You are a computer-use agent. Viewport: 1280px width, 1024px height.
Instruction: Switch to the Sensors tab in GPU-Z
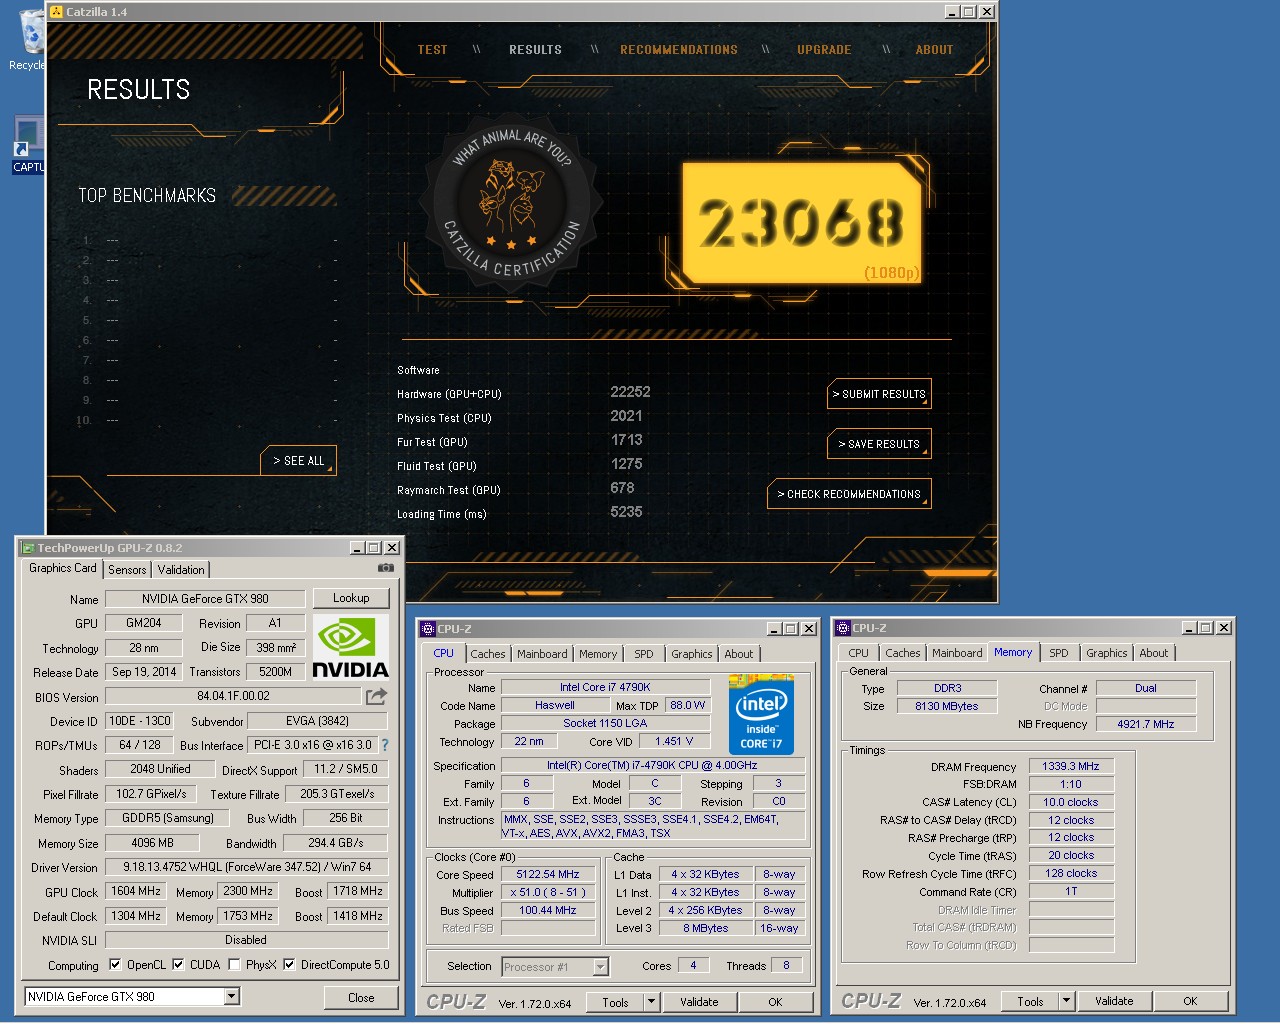(127, 570)
